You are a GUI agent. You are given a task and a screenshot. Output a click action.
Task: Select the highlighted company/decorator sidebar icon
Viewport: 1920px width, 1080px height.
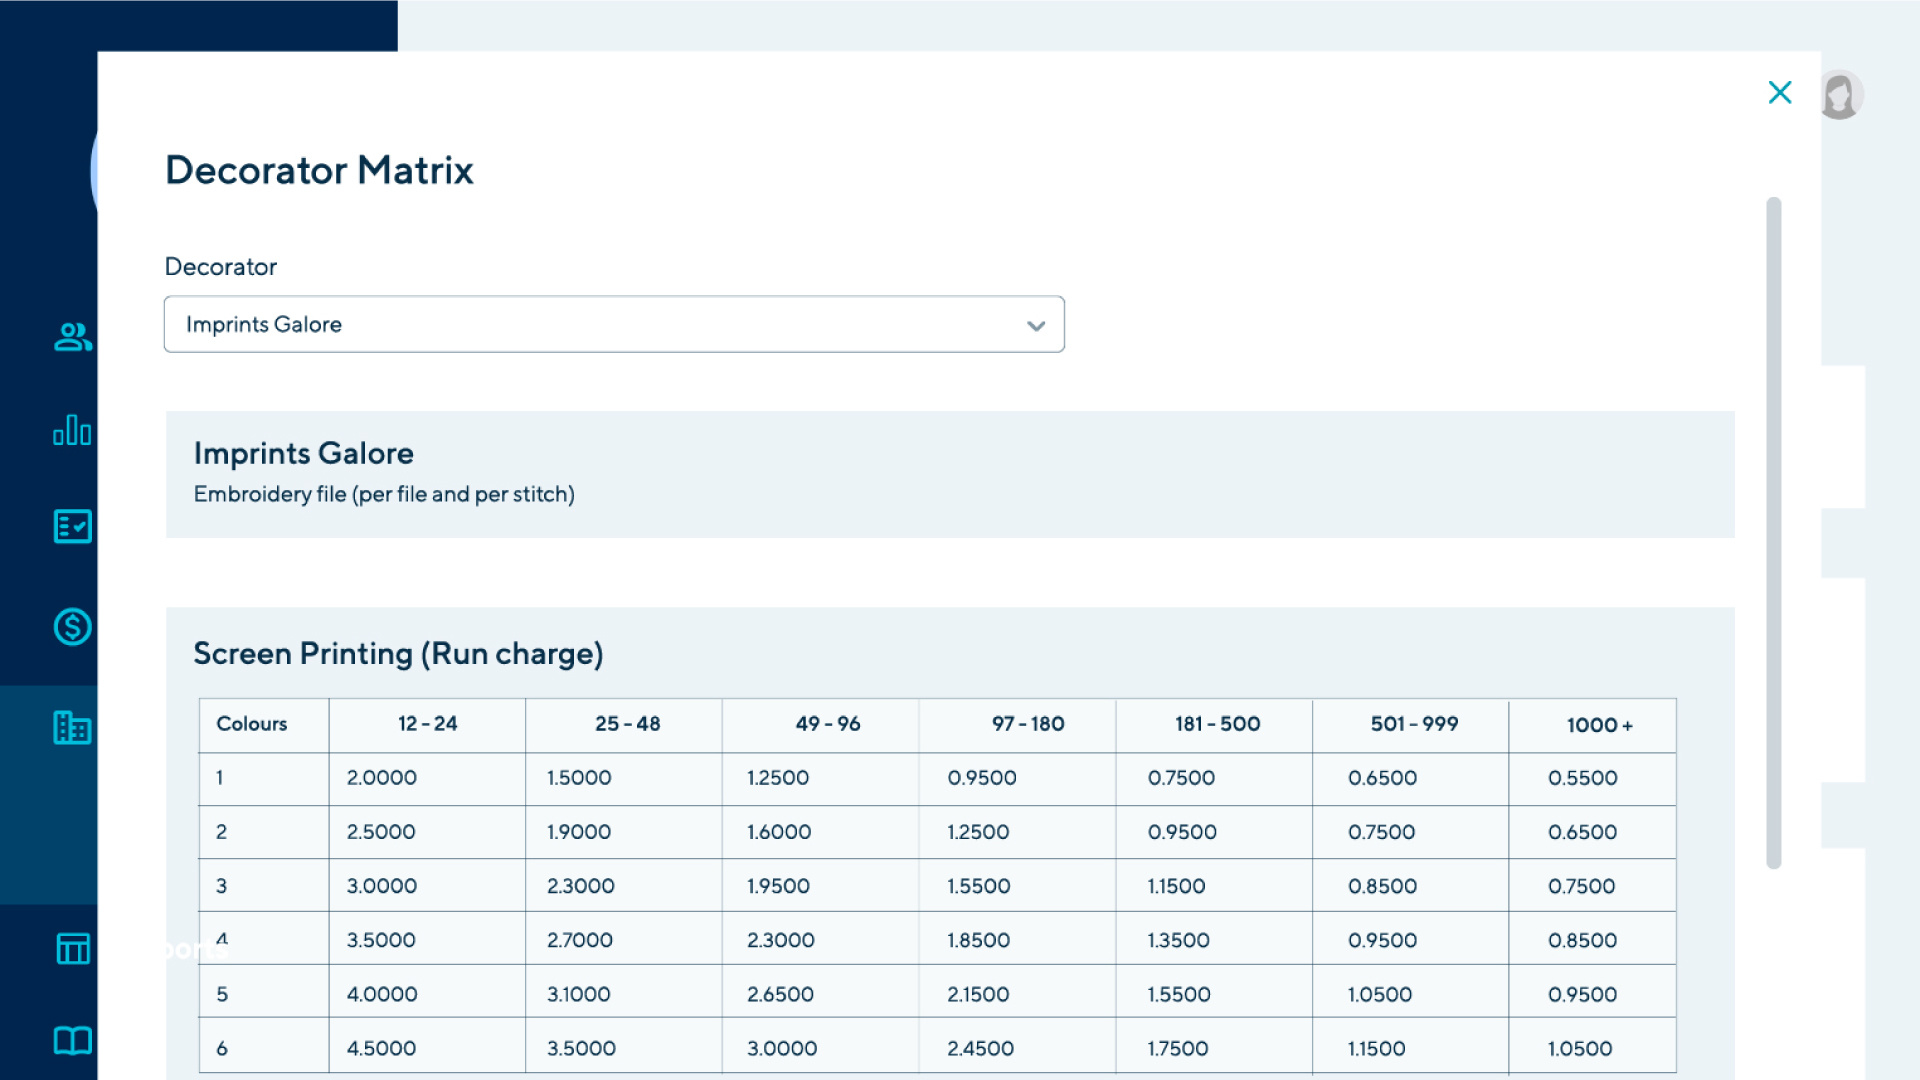(x=71, y=728)
